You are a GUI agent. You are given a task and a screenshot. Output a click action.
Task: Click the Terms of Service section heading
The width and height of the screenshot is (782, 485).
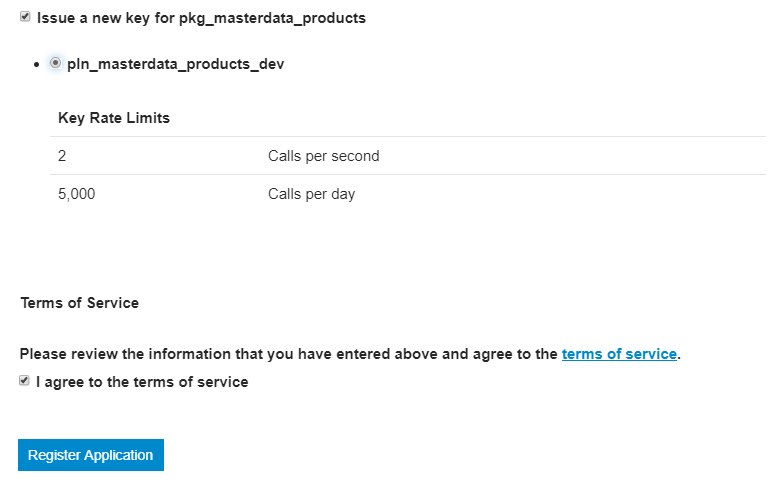pos(79,303)
